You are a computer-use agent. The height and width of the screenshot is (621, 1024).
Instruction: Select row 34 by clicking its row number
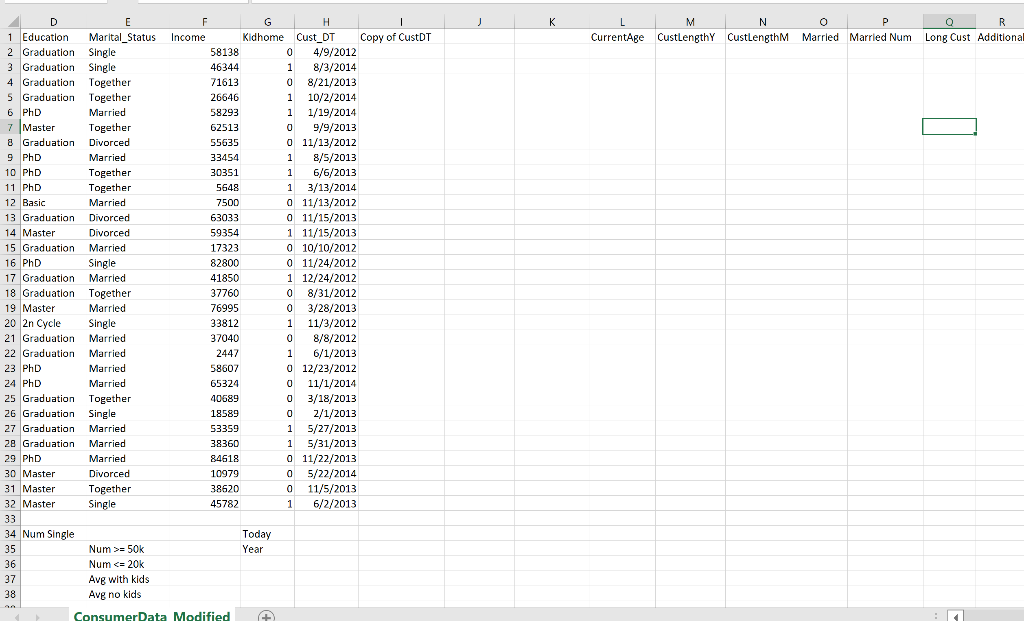pyautogui.click(x=8, y=534)
